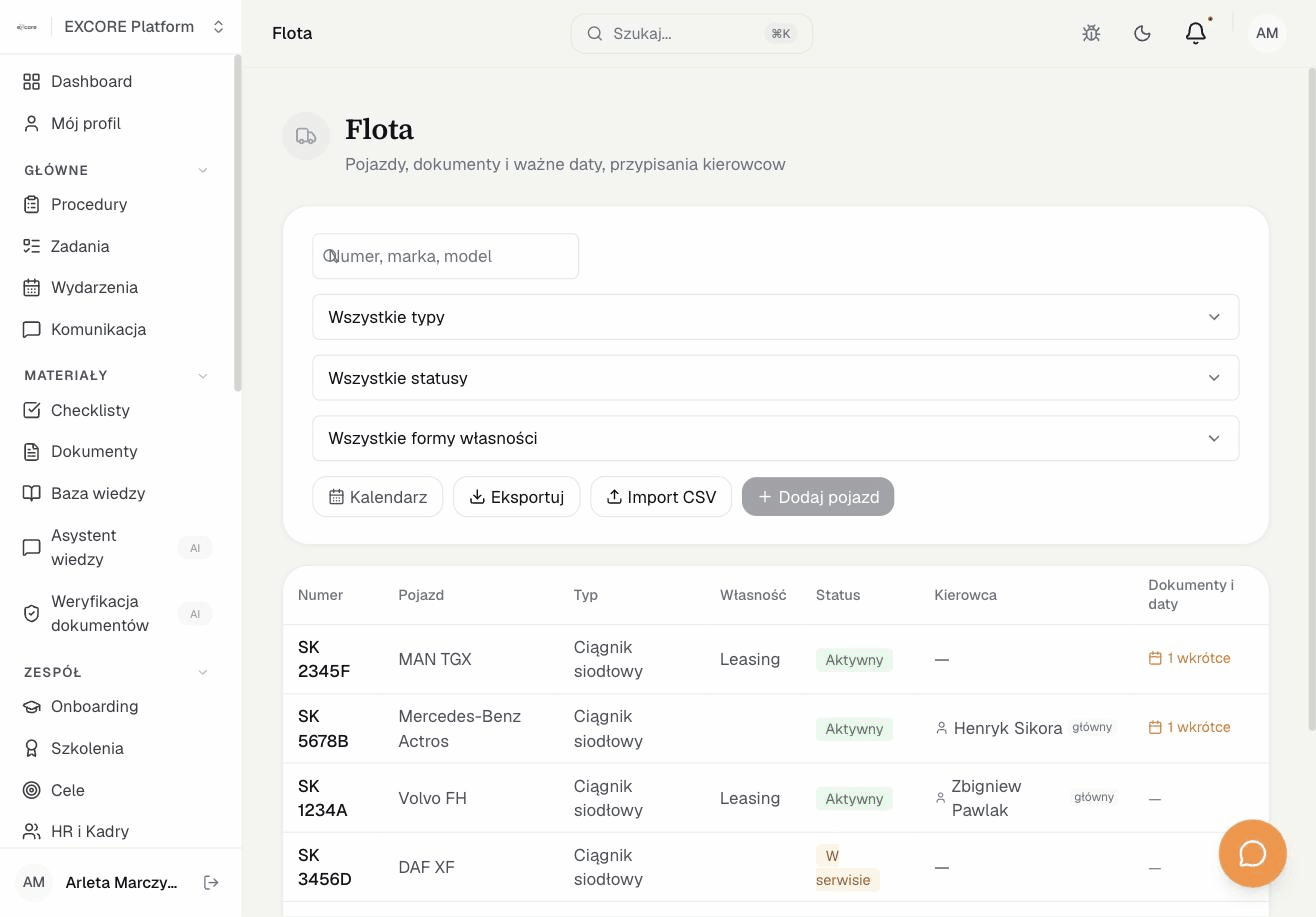
Task: Open AM user avatar menu in header
Action: (x=1267, y=33)
